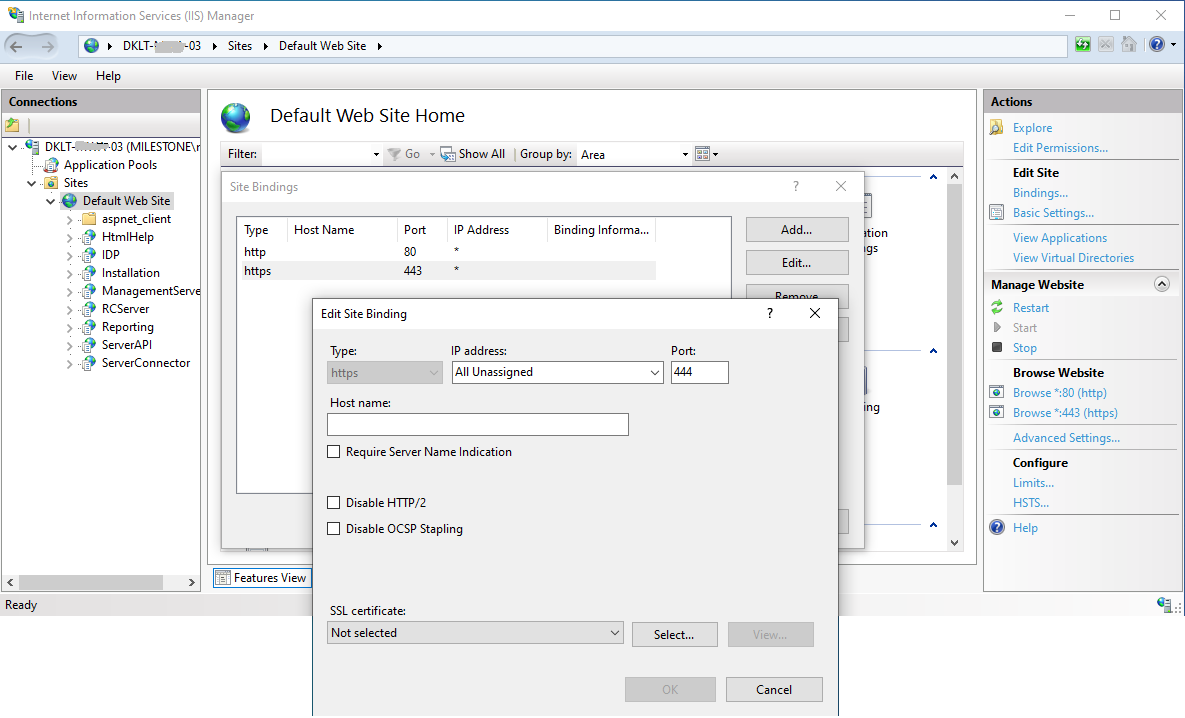
Task: Select Application Pools icon in tree
Action: pyautogui.click(x=51, y=165)
